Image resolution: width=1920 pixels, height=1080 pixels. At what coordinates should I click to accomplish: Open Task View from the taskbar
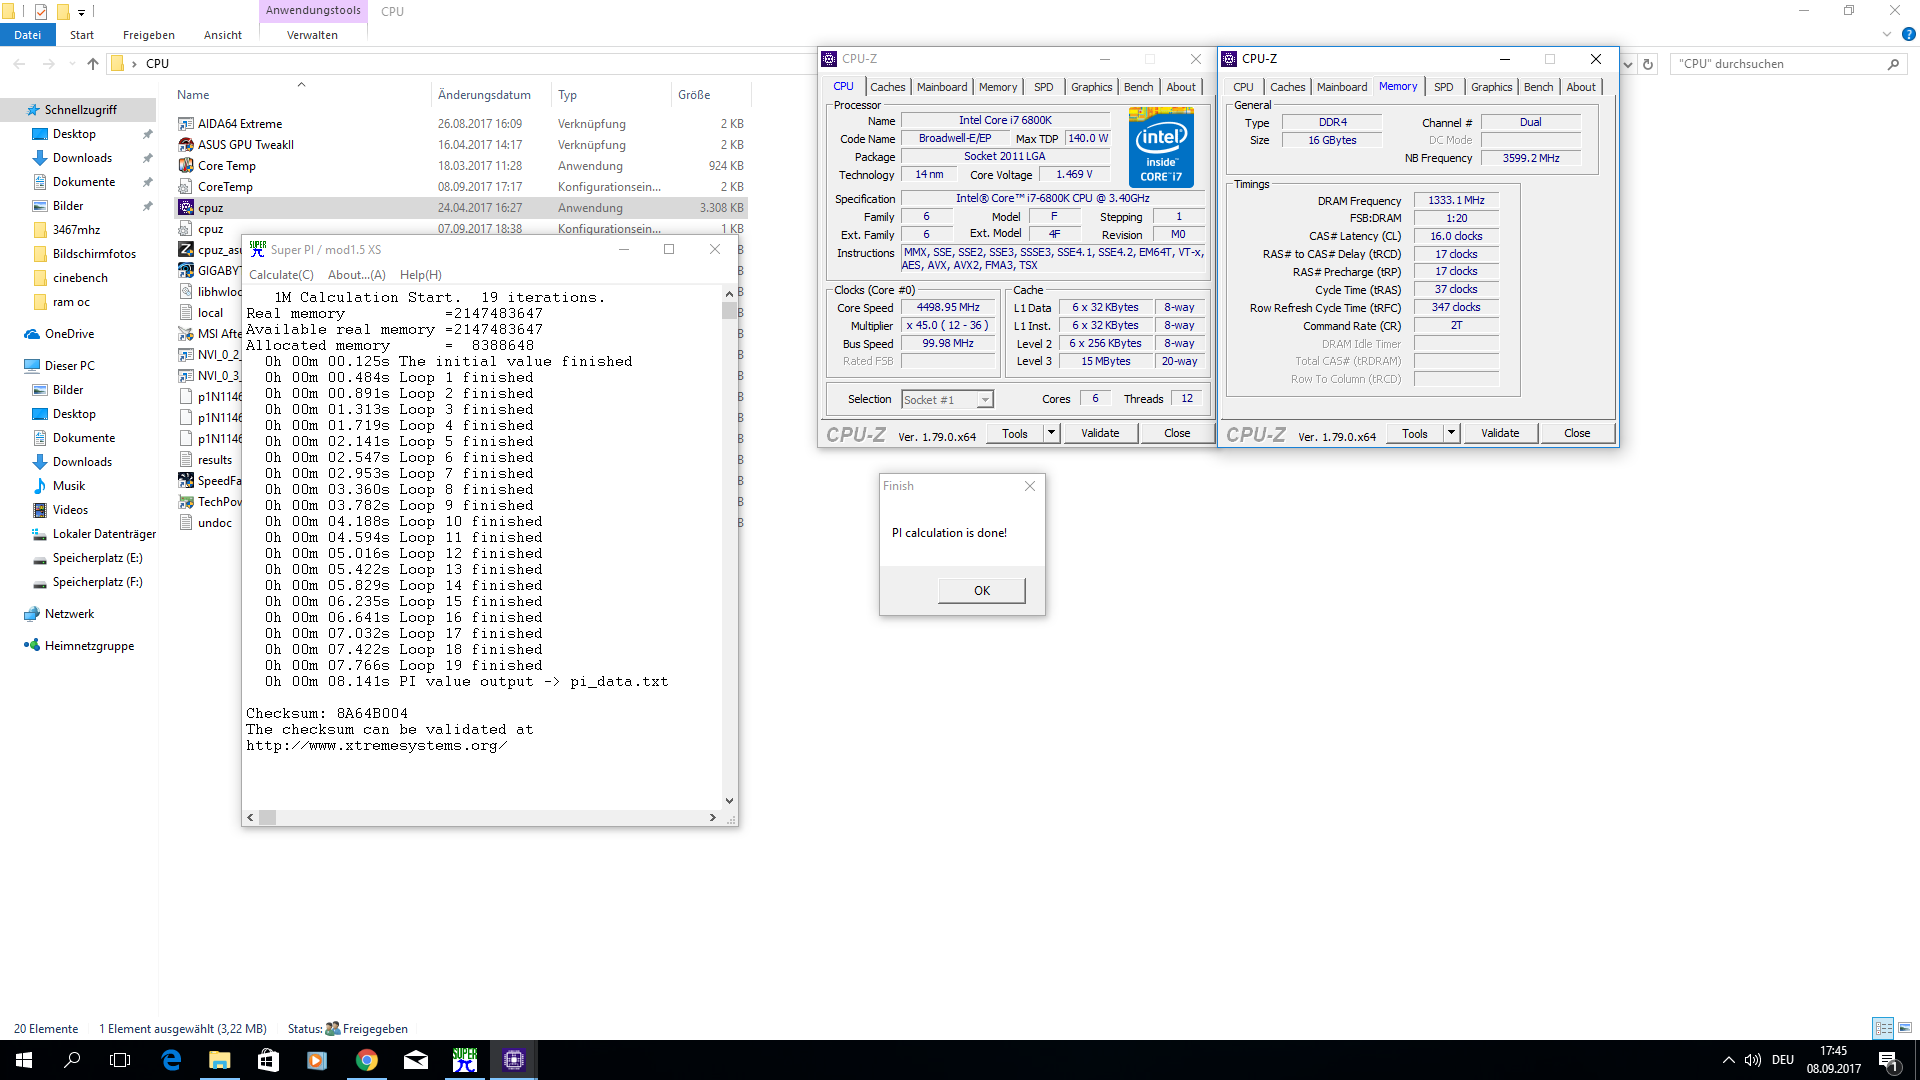120,1060
